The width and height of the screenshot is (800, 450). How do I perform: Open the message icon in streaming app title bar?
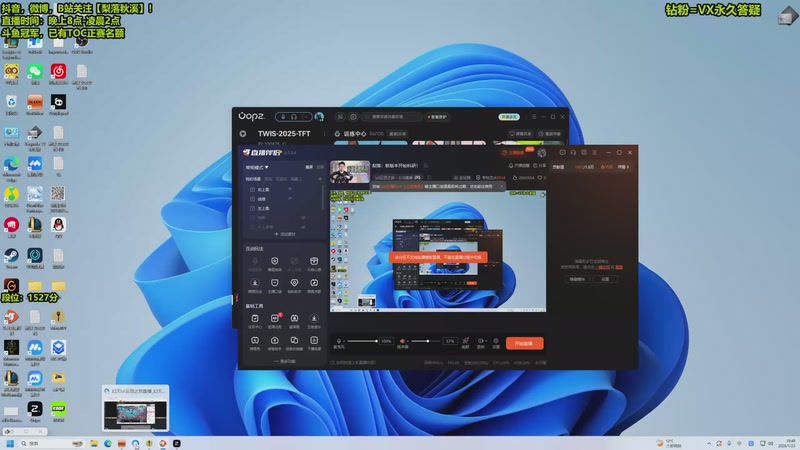pos(562,153)
